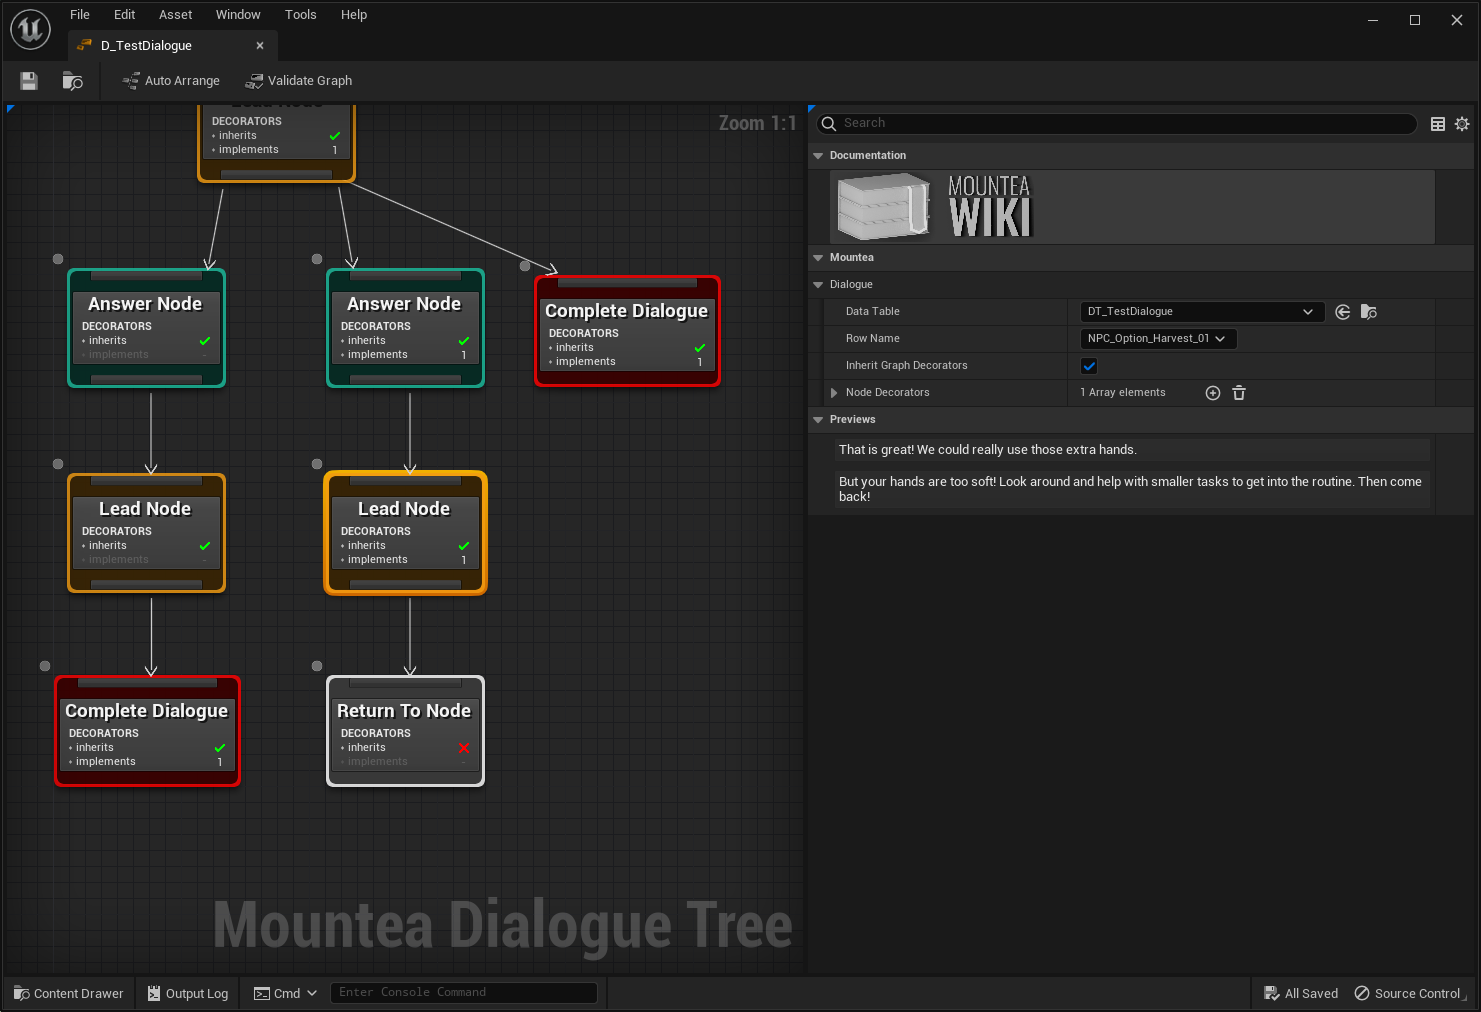Collapse the Previews section
This screenshot has height=1012, width=1481.
pos(819,420)
